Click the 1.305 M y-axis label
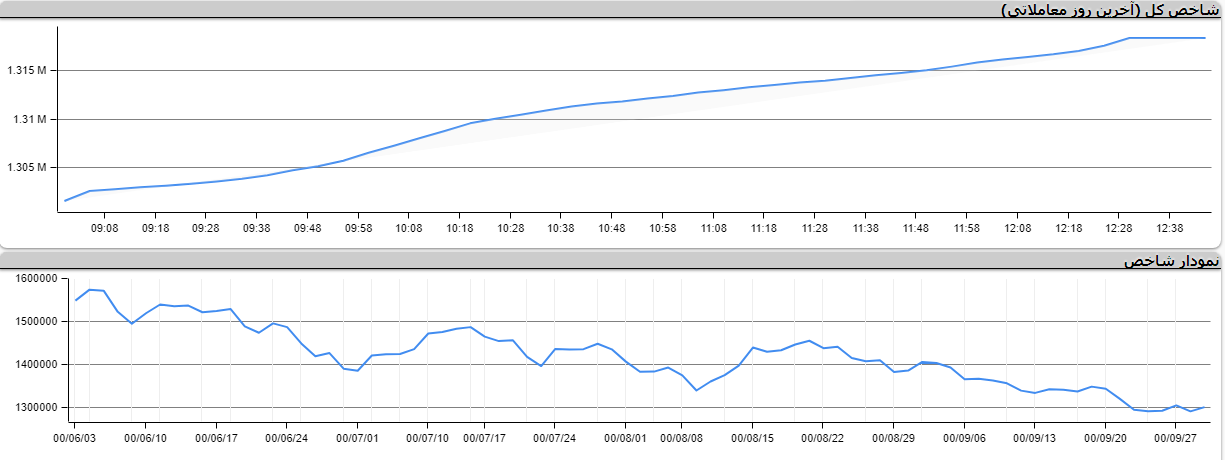The height and width of the screenshot is (460, 1225). coord(27,167)
